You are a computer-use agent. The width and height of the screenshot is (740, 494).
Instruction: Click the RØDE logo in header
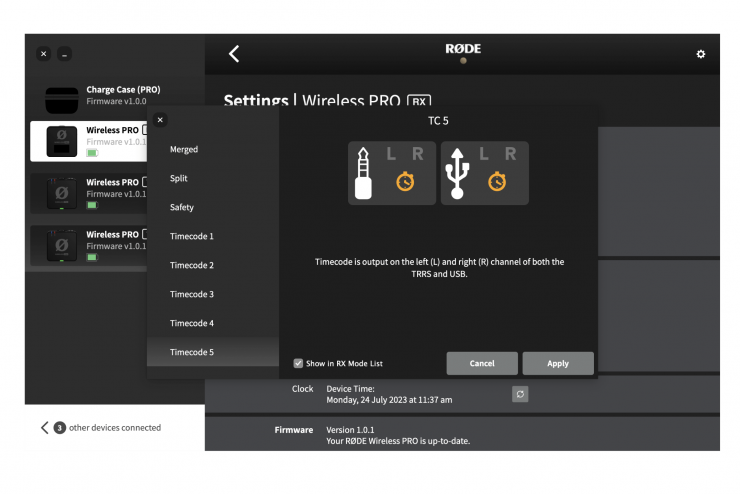[x=462, y=49]
